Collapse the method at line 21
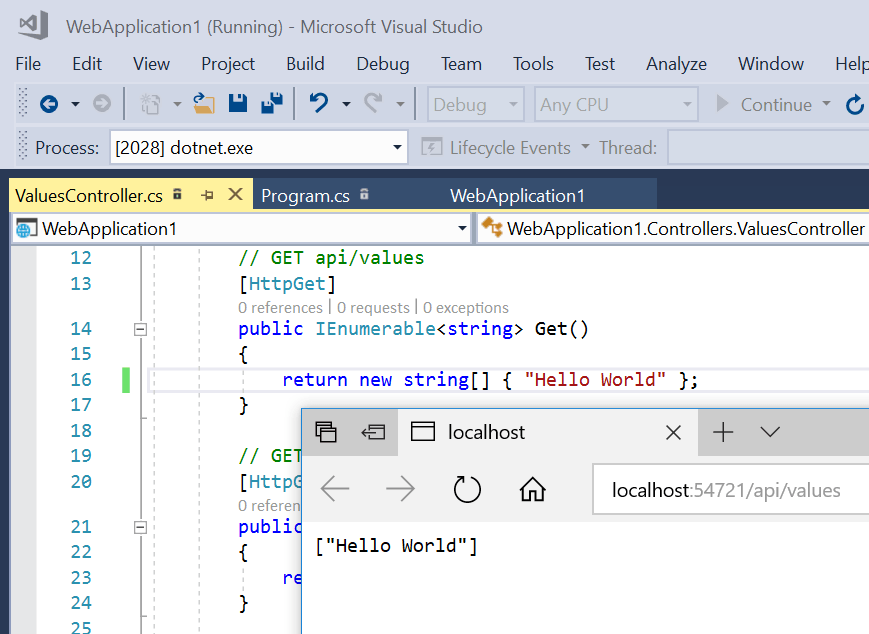The image size is (869, 634). (140, 527)
